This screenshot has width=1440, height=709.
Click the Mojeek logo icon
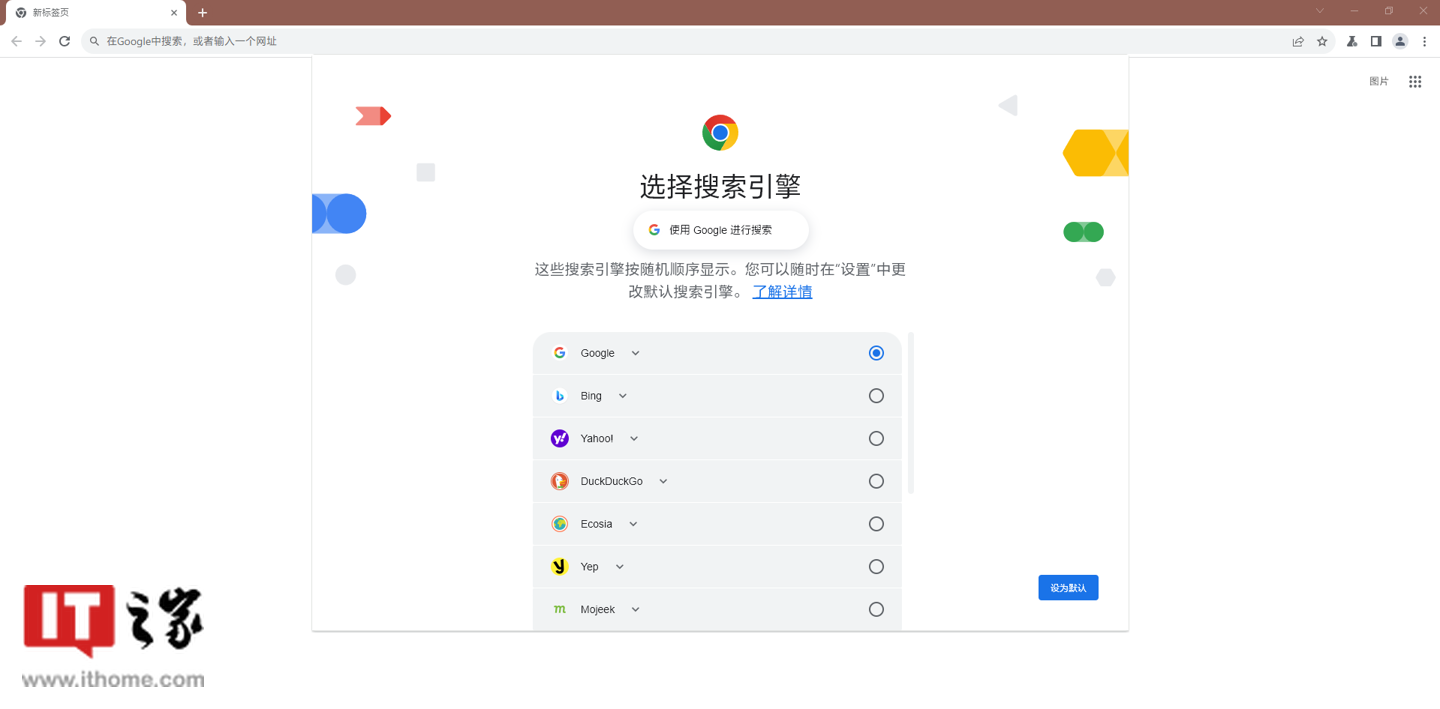[x=560, y=609]
